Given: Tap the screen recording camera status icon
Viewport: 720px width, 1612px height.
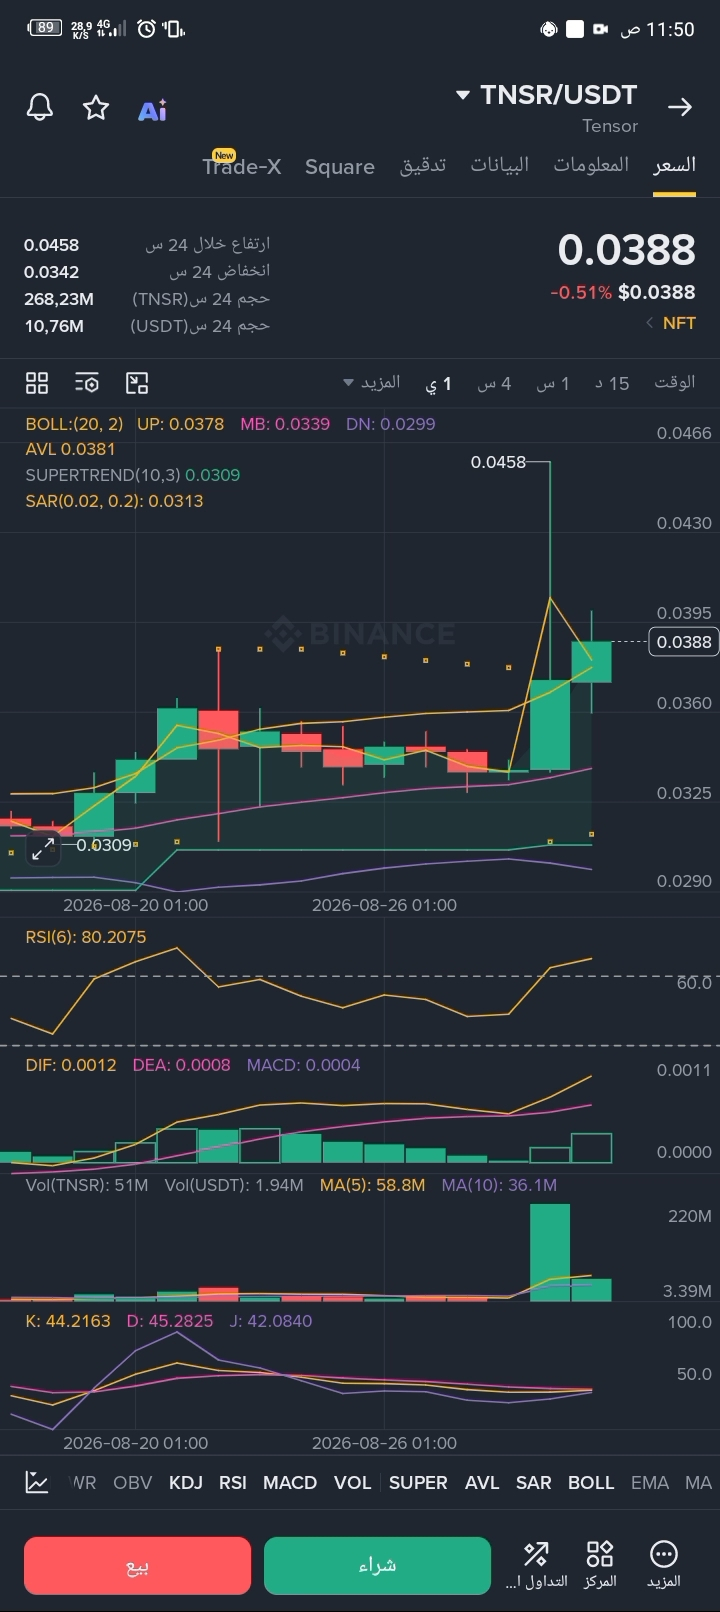Looking at the screenshot, I should [601, 29].
